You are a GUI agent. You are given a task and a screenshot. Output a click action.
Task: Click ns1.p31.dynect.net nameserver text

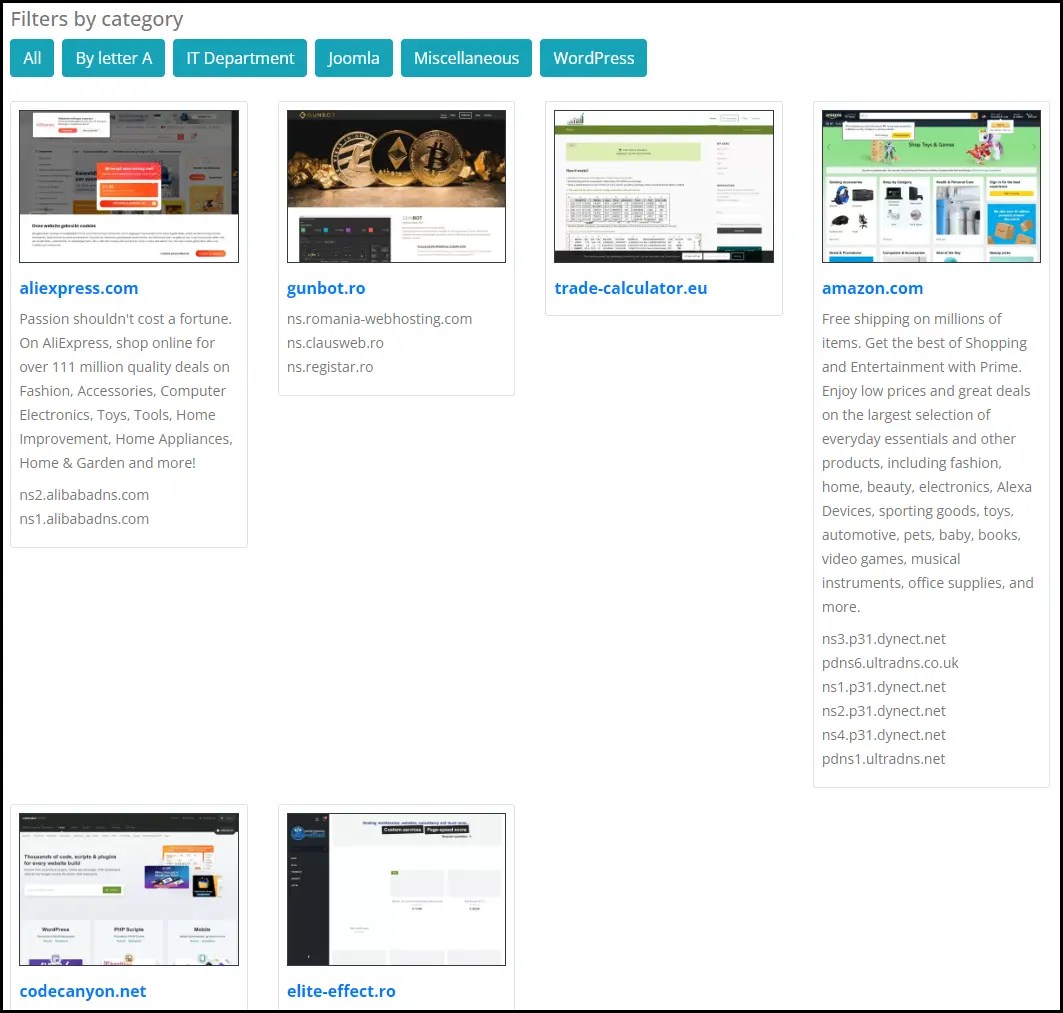pyautogui.click(x=883, y=687)
